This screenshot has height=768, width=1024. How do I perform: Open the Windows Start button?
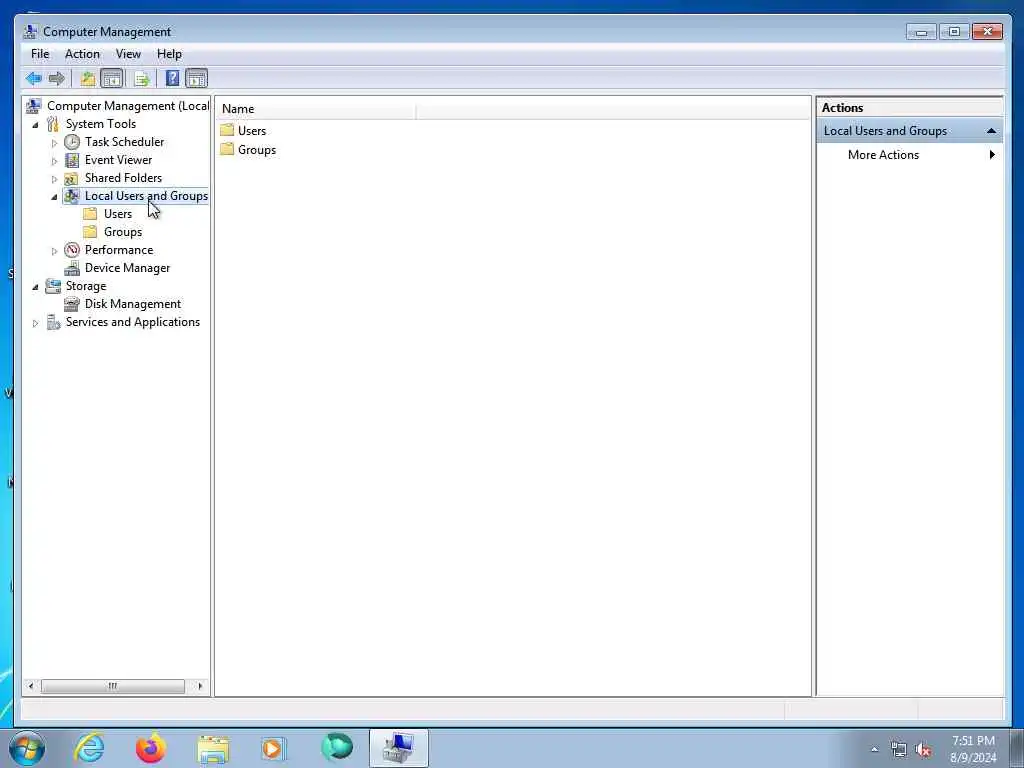27,748
